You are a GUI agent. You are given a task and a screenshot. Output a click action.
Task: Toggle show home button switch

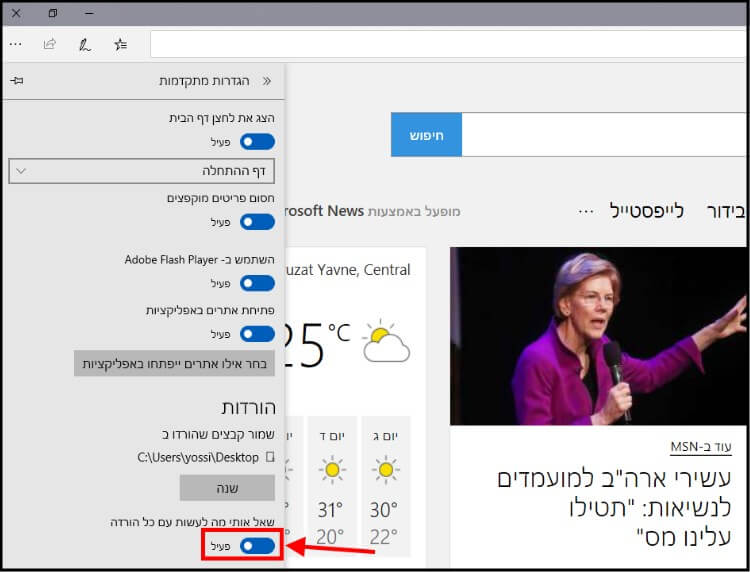257,142
